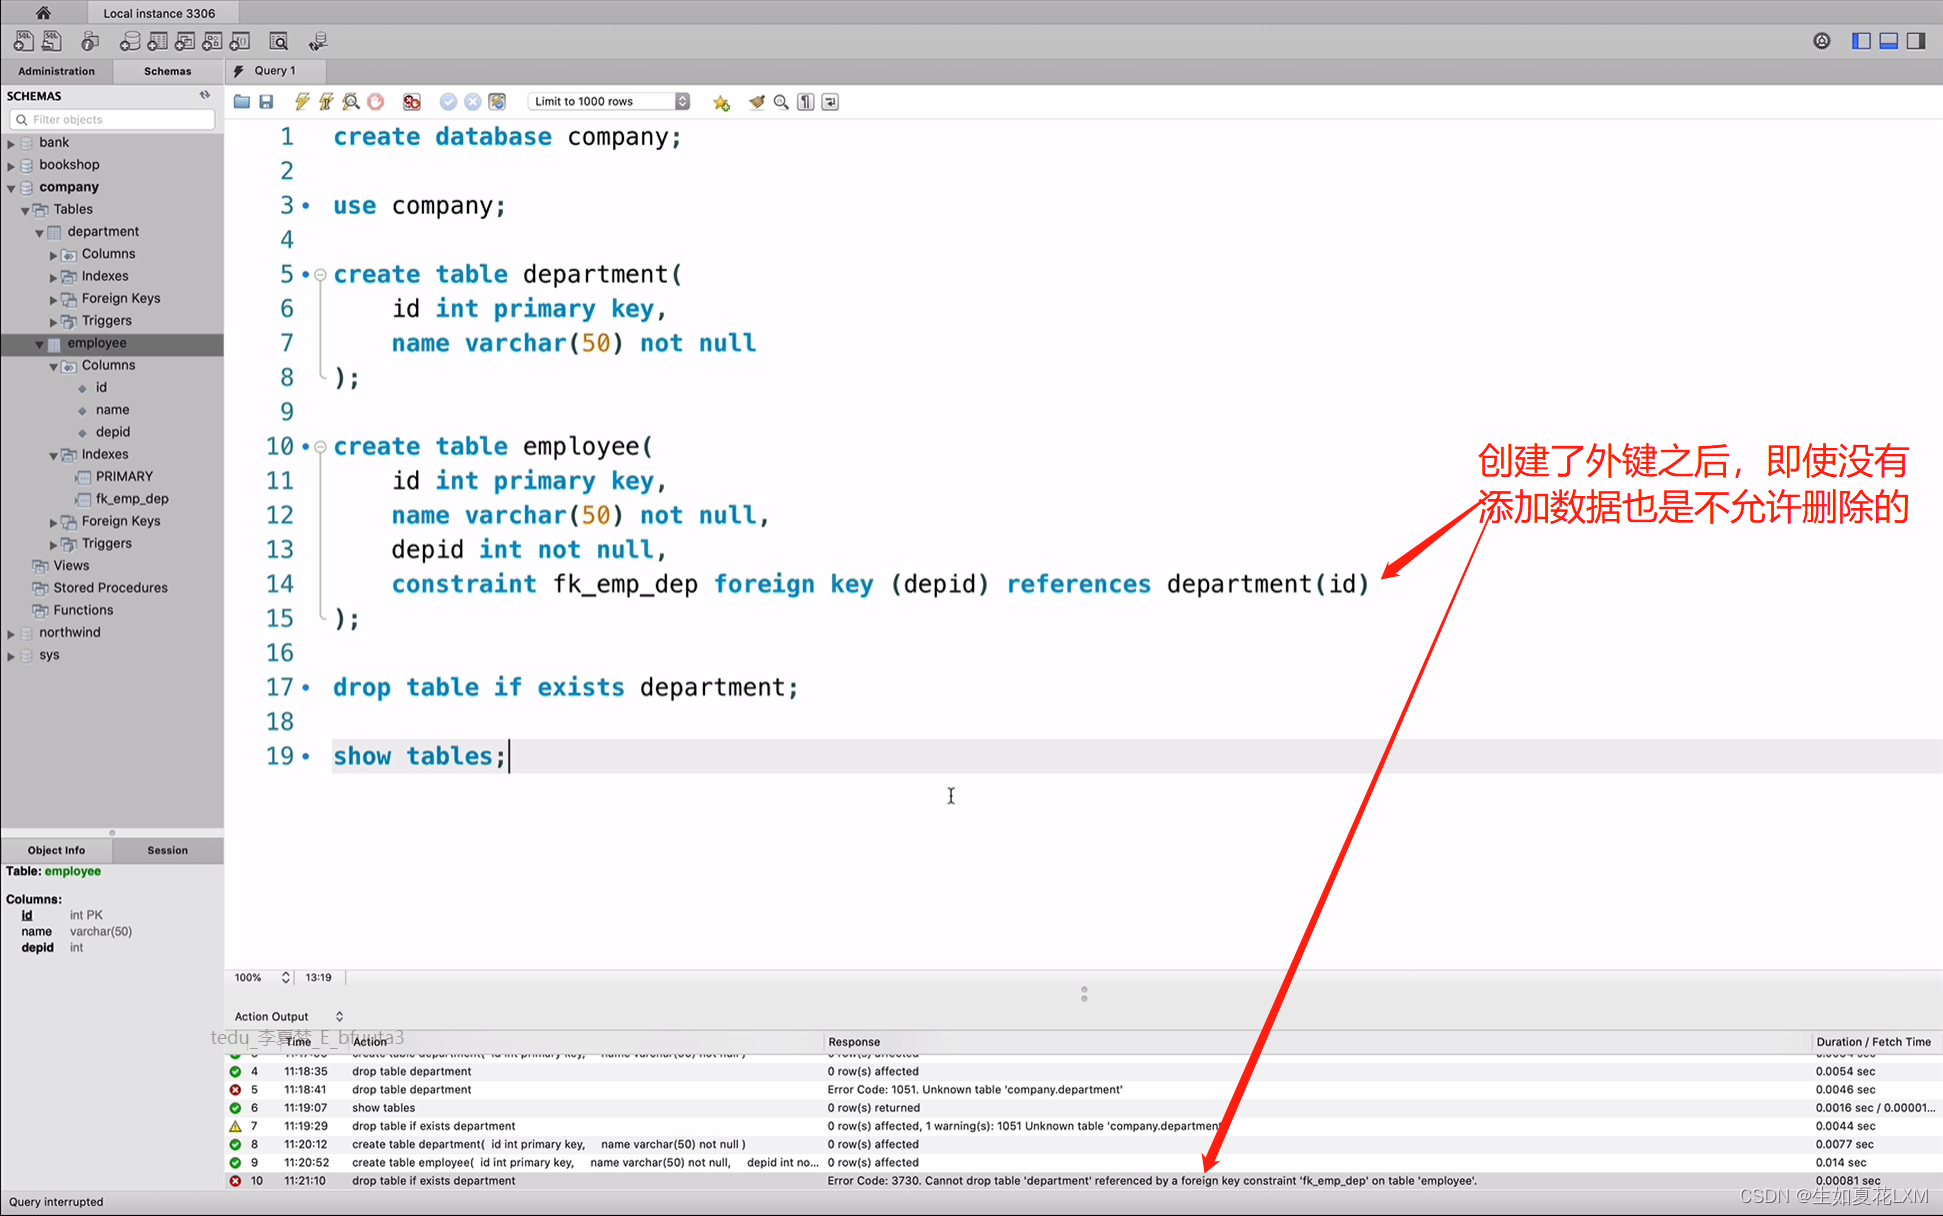Open a SQL script file with the folder icon
Image resolution: width=1943 pixels, height=1216 pixels.
[x=242, y=102]
